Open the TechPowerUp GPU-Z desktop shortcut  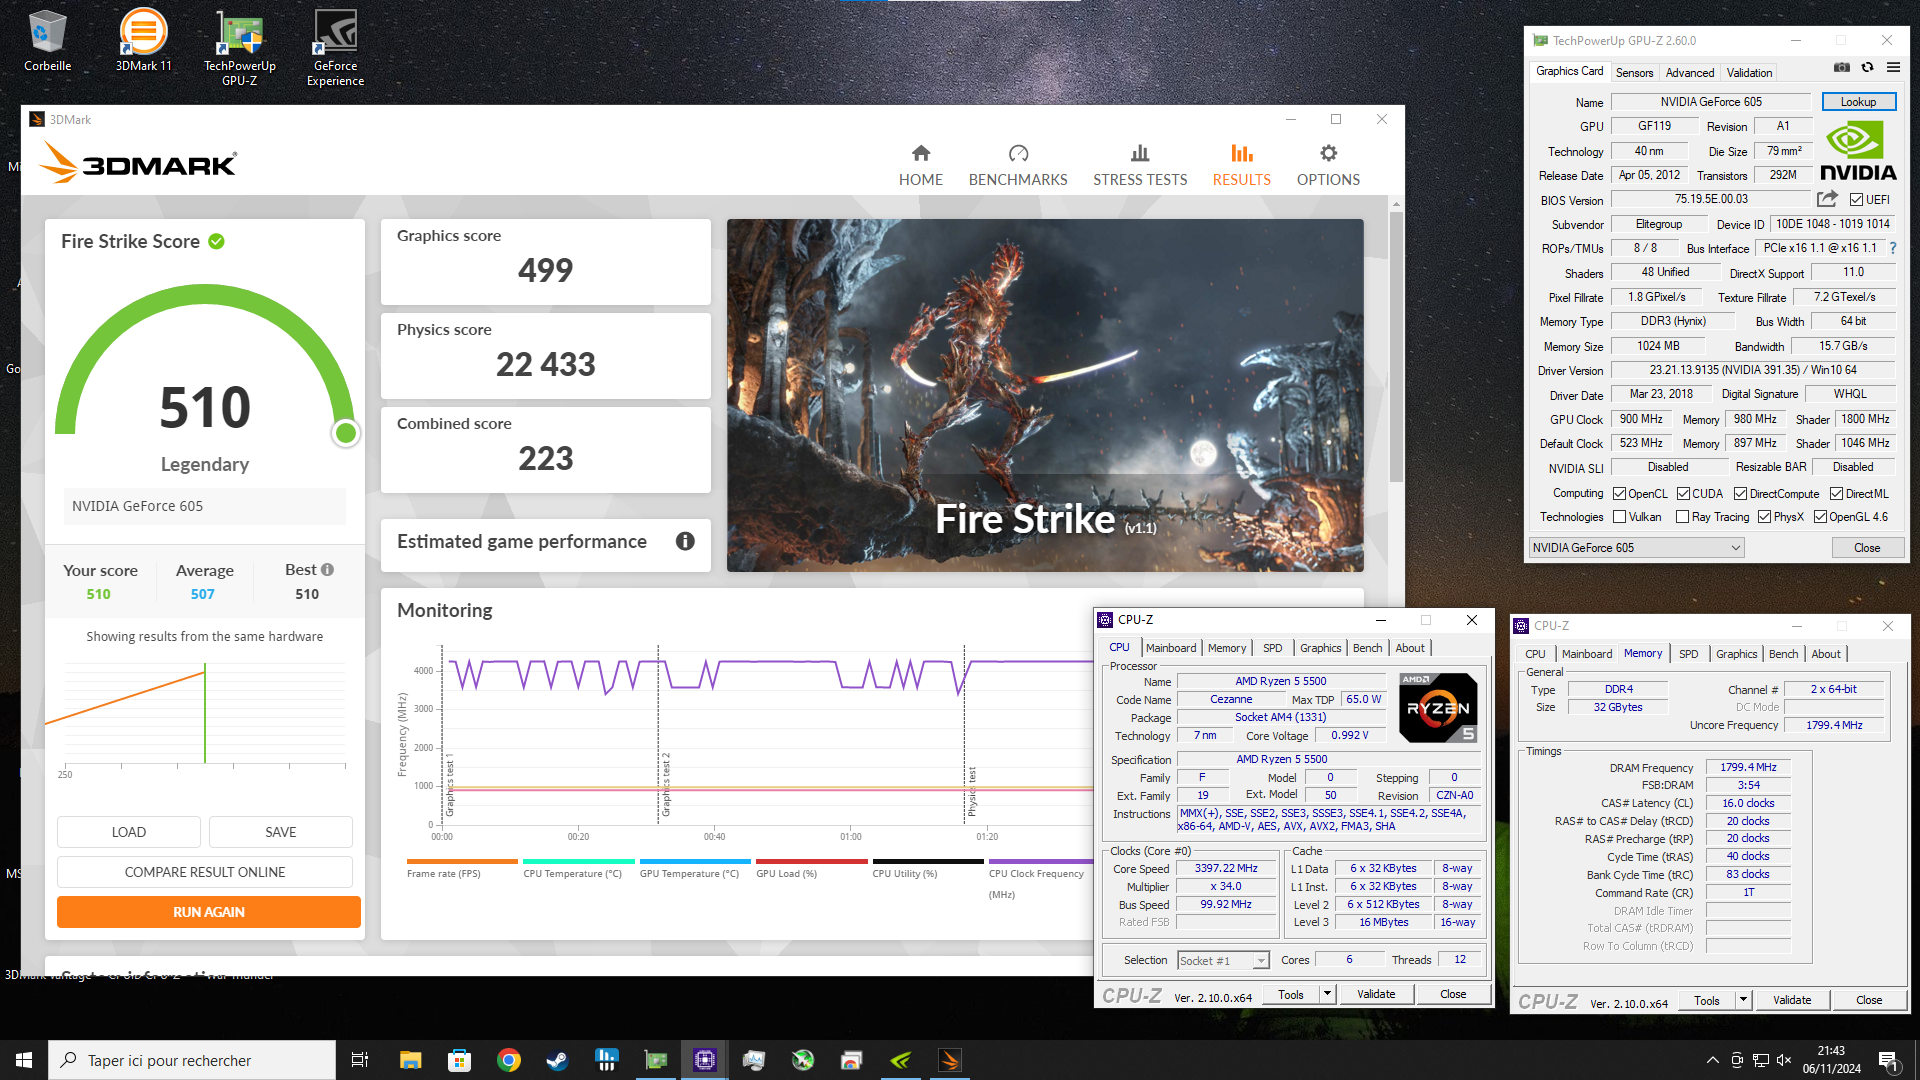pos(239,48)
